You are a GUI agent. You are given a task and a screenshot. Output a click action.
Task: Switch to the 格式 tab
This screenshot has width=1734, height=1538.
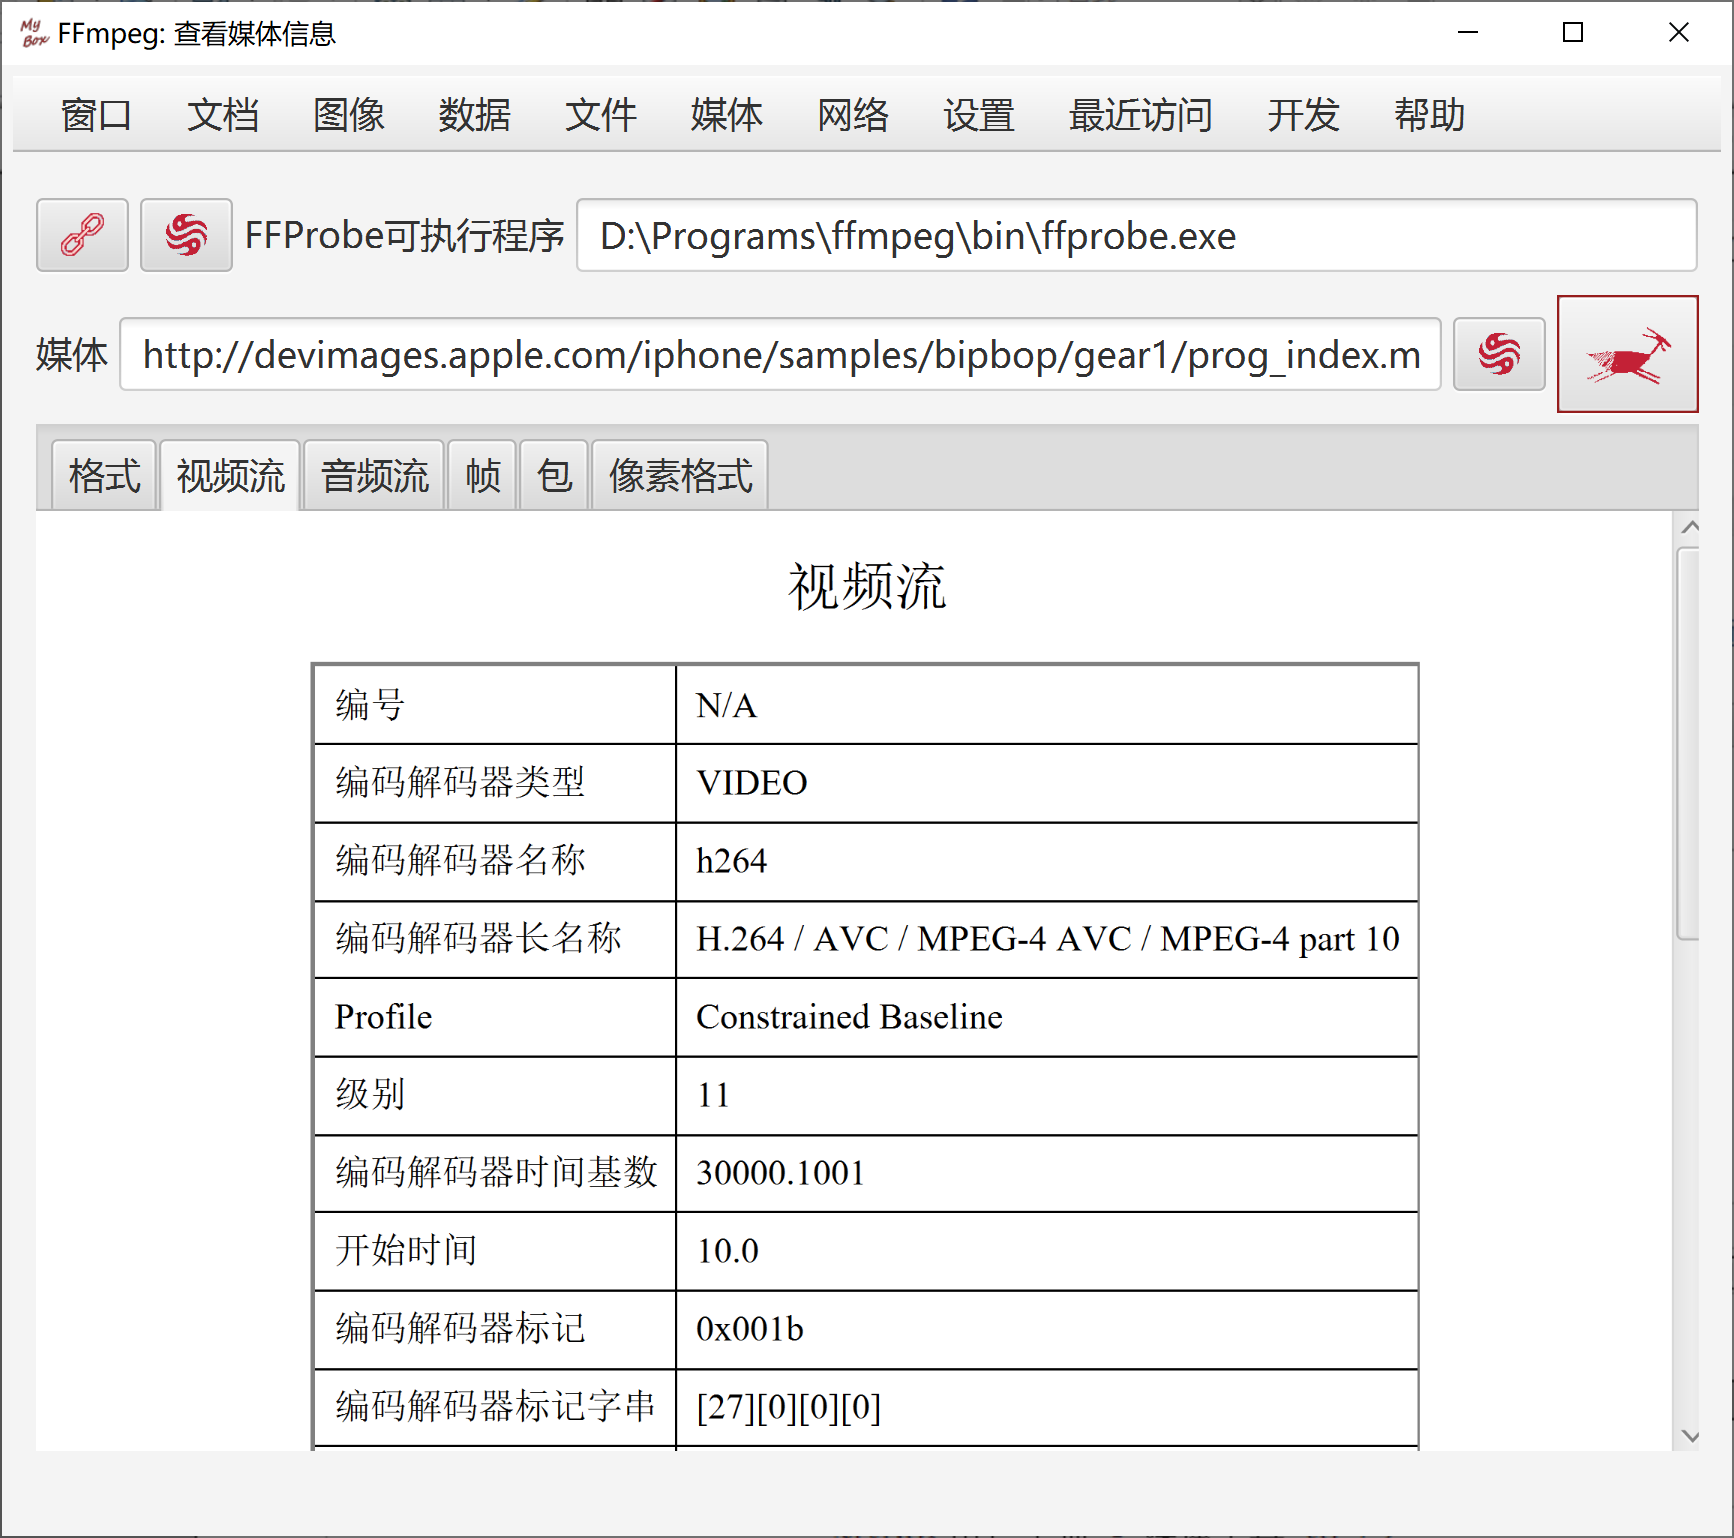104,475
